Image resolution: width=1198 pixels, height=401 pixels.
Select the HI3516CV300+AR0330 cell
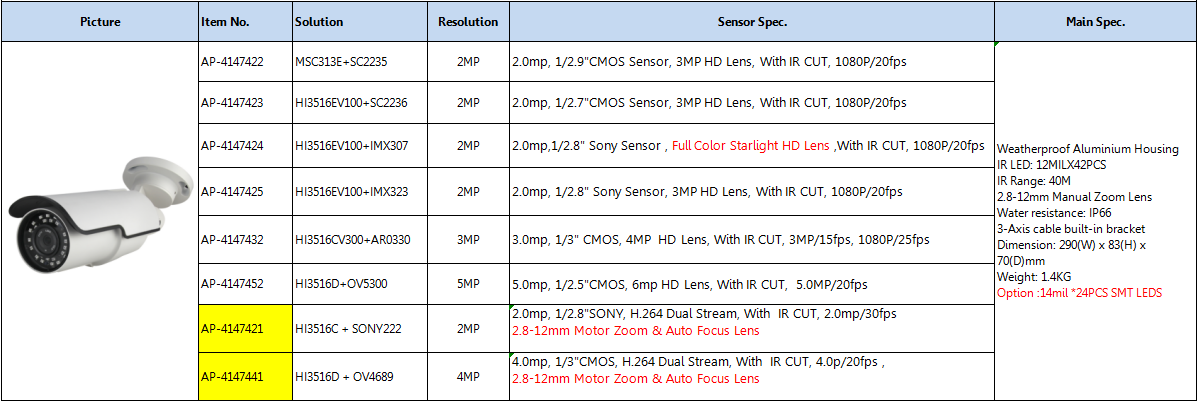(x=361, y=240)
